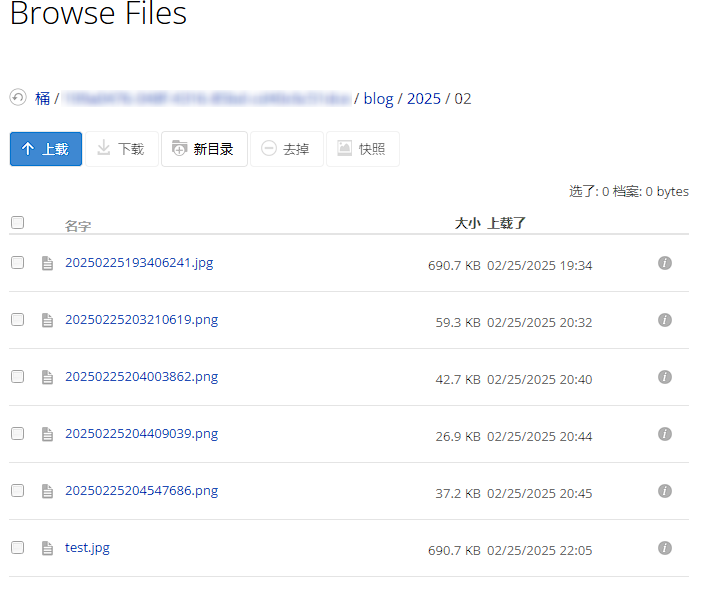Click info icon for 20250225204409039.png

665,434
